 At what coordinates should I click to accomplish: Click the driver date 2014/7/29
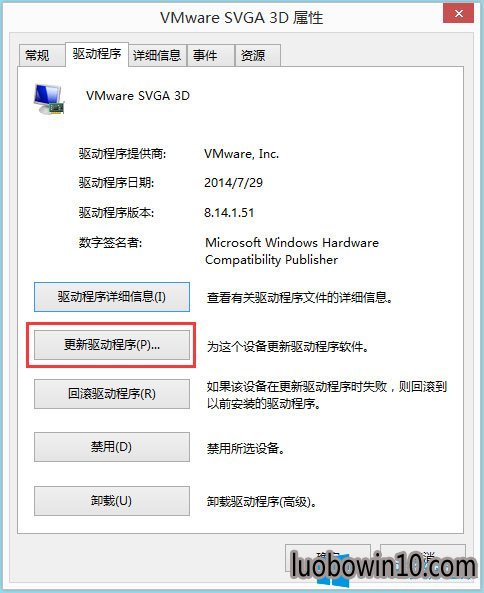coord(233,183)
